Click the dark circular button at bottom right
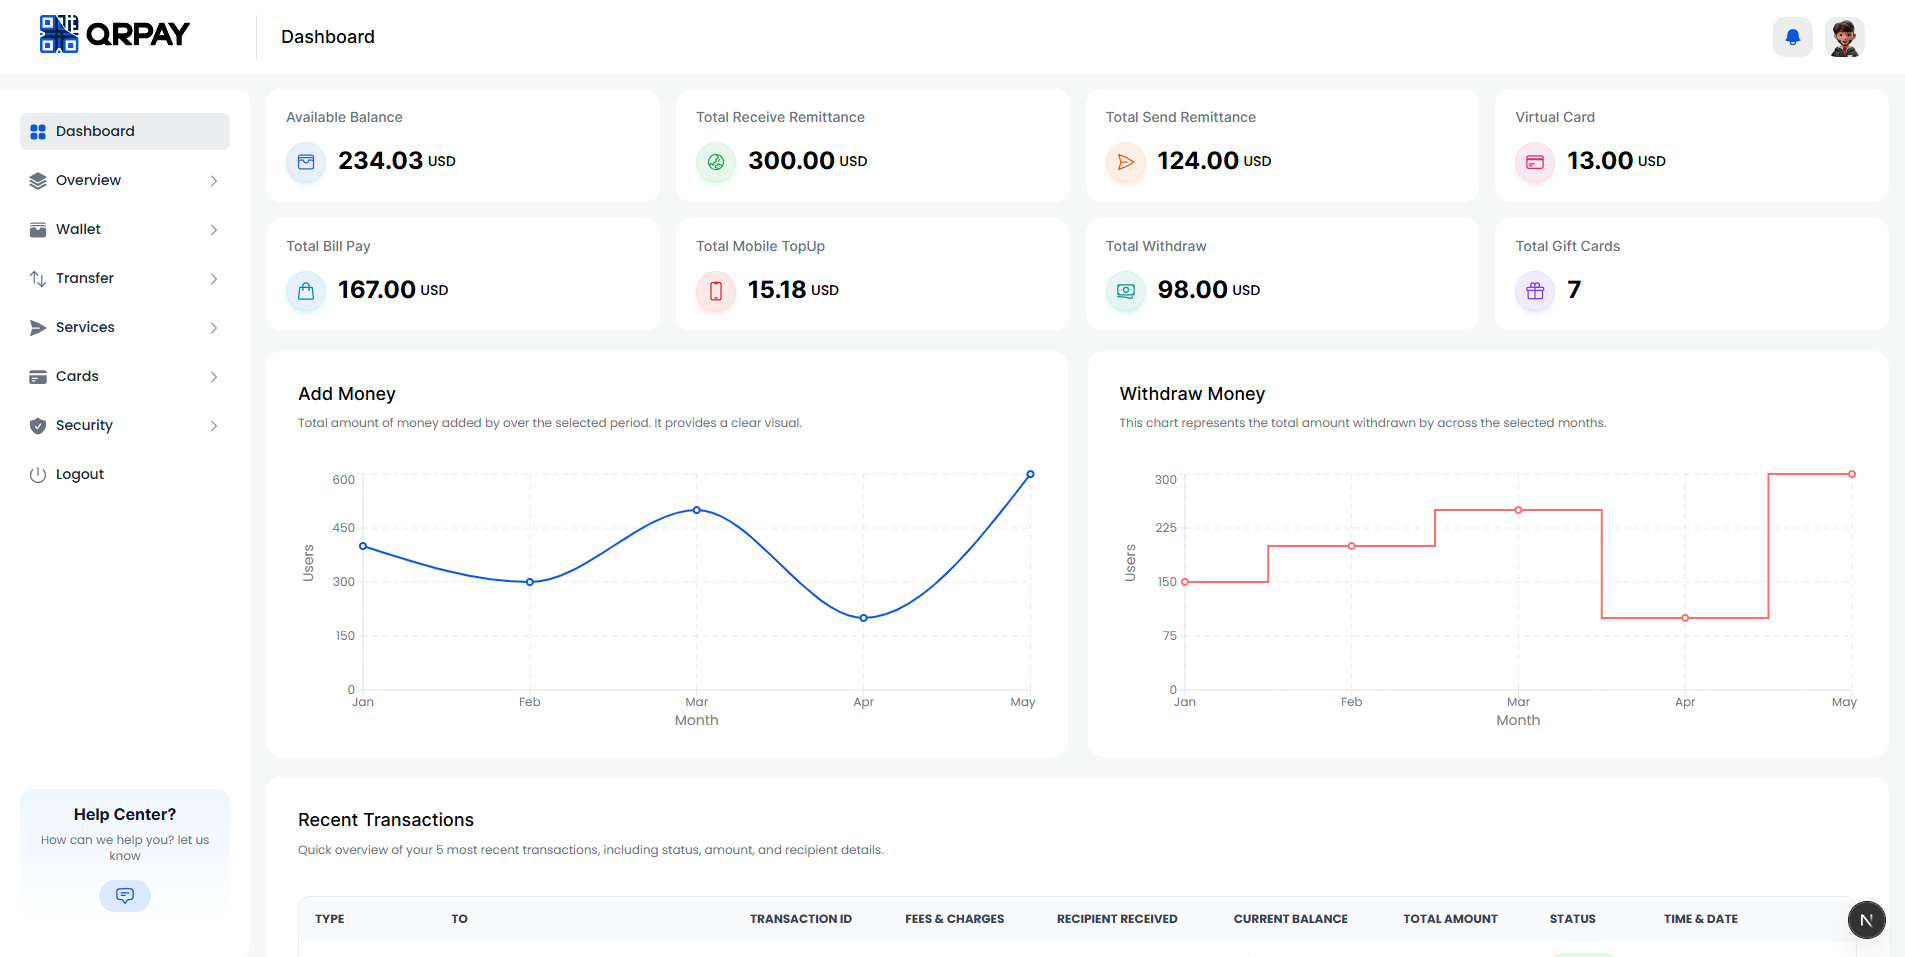Viewport: 1905px width, 957px height. 1866,919
